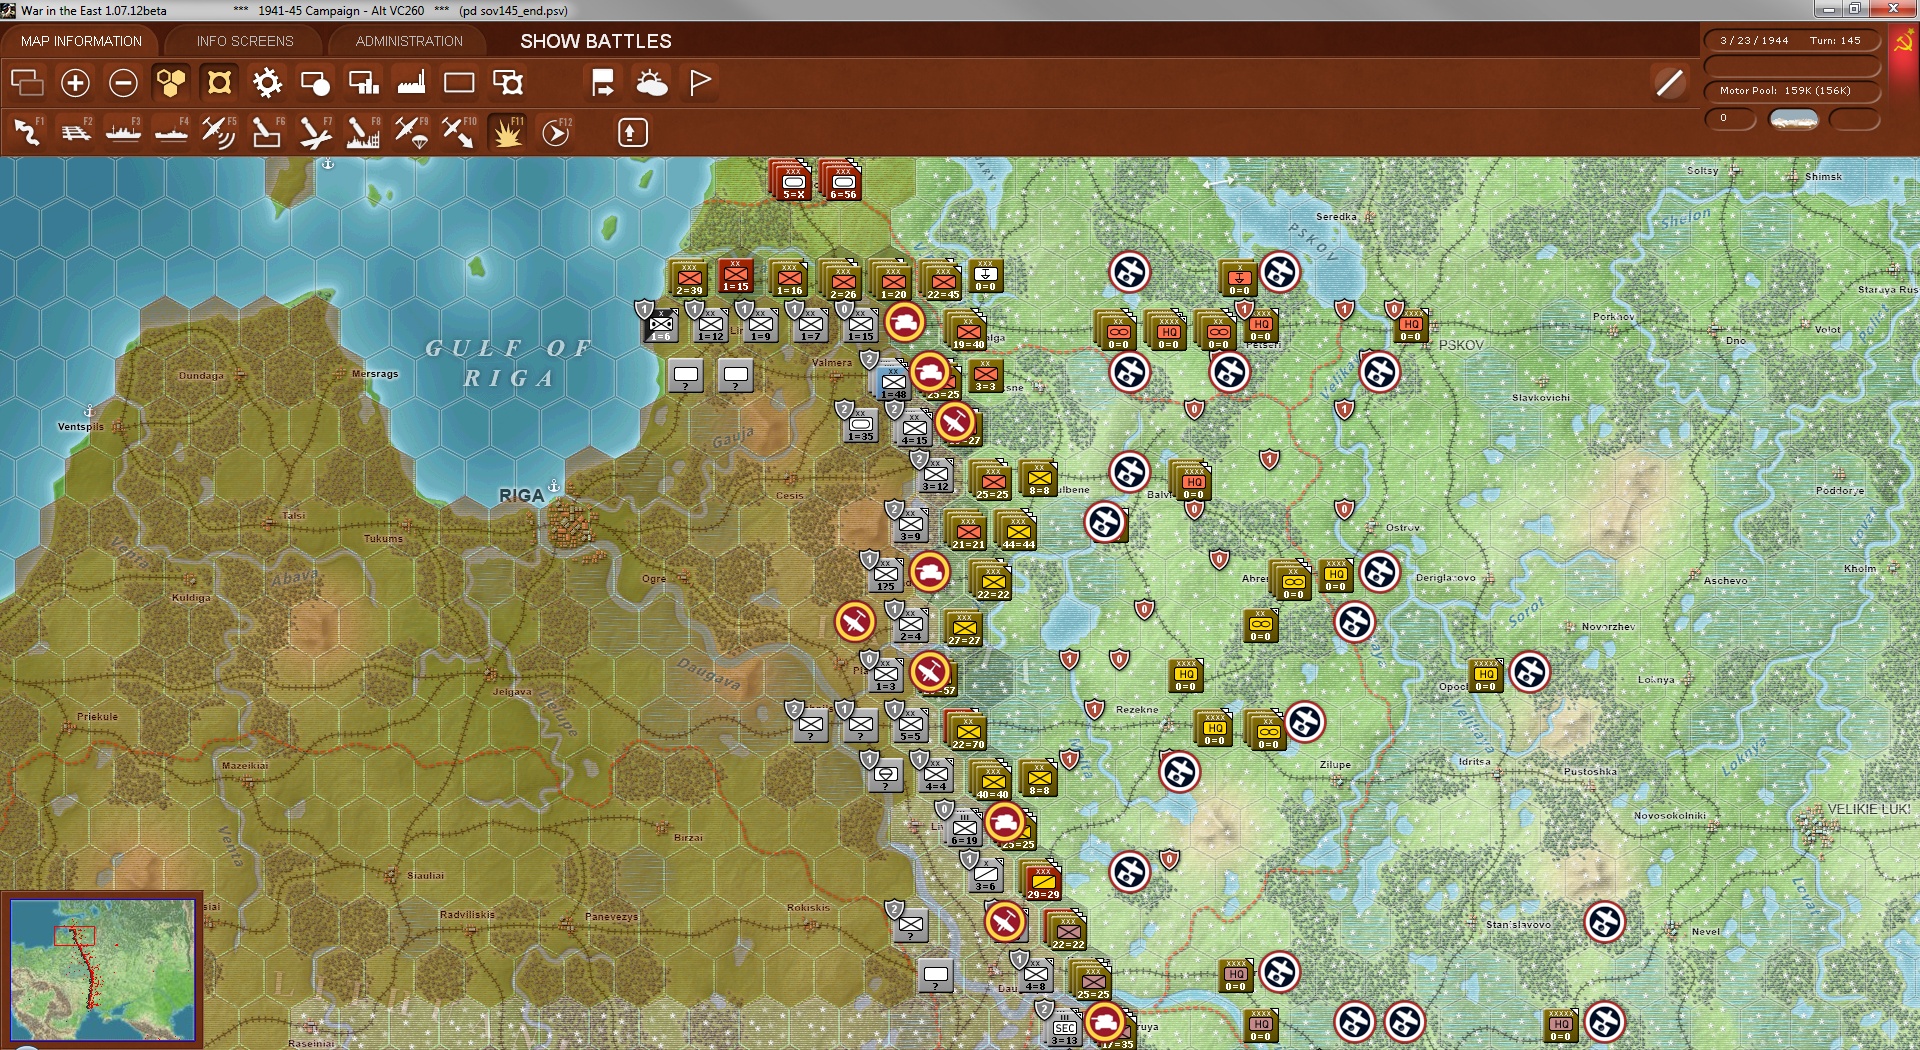Click the cascading windows icon in toolbar
The image size is (1920, 1050).
point(27,83)
